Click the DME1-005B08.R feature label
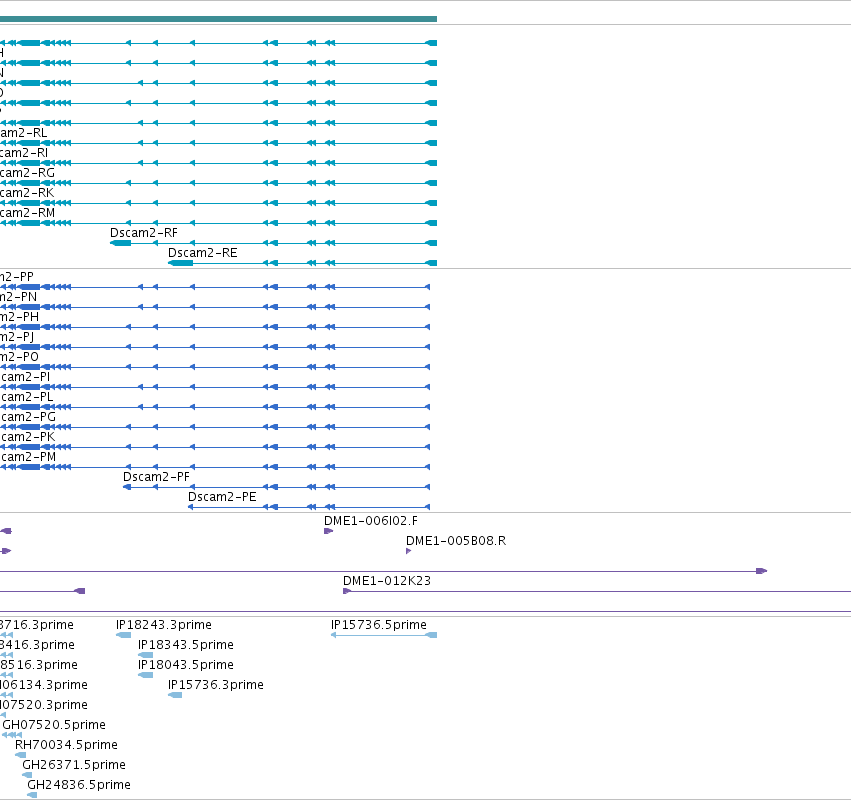This screenshot has height=800, width=851. click(456, 541)
